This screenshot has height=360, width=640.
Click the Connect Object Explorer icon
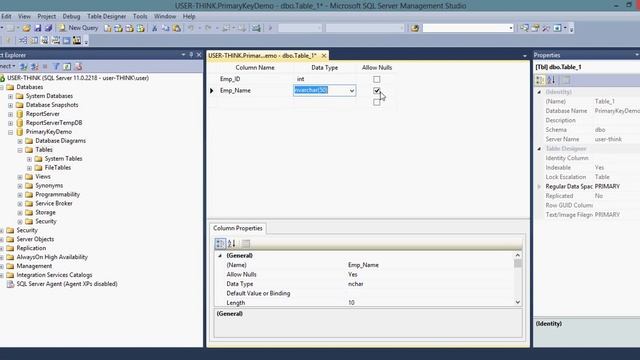pyautogui.click(x=24, y=67)
